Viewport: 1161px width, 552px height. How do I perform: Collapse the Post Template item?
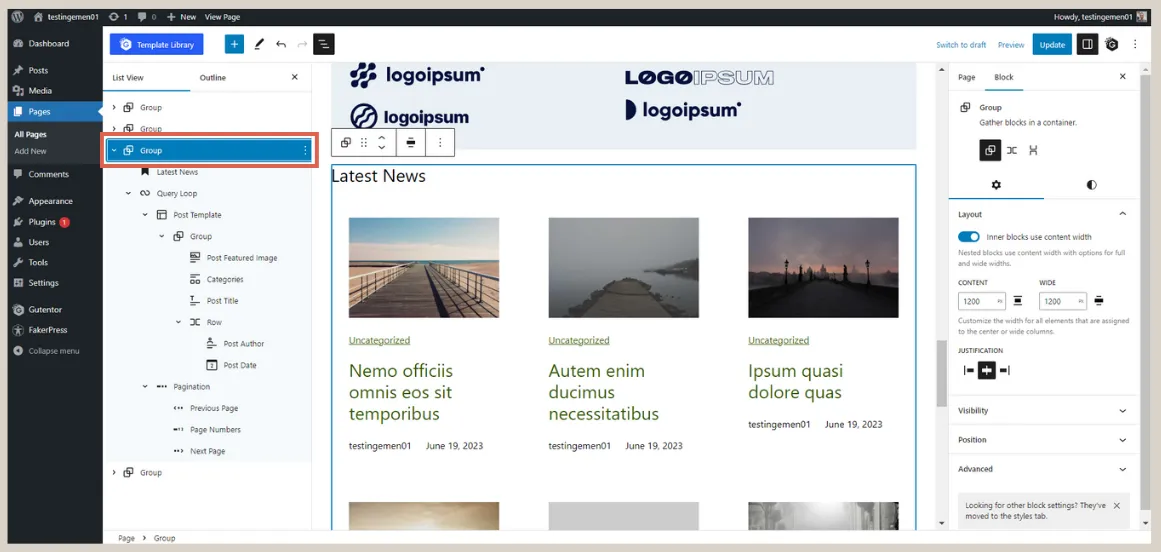point(145,215)
